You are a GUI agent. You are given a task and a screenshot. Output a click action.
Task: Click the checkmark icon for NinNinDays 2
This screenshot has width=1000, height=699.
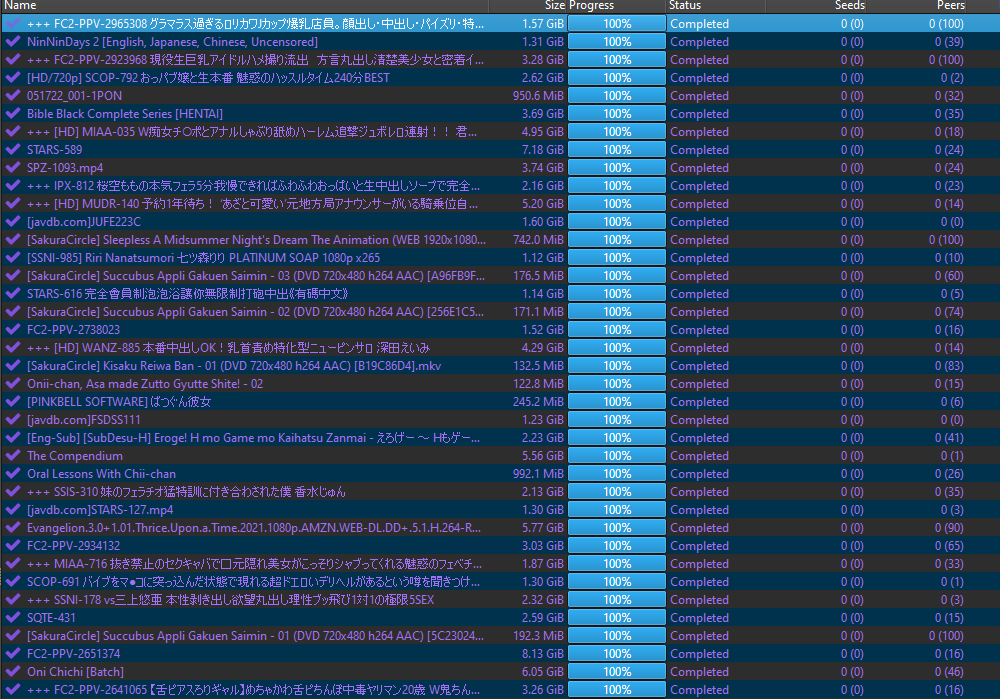12,41
